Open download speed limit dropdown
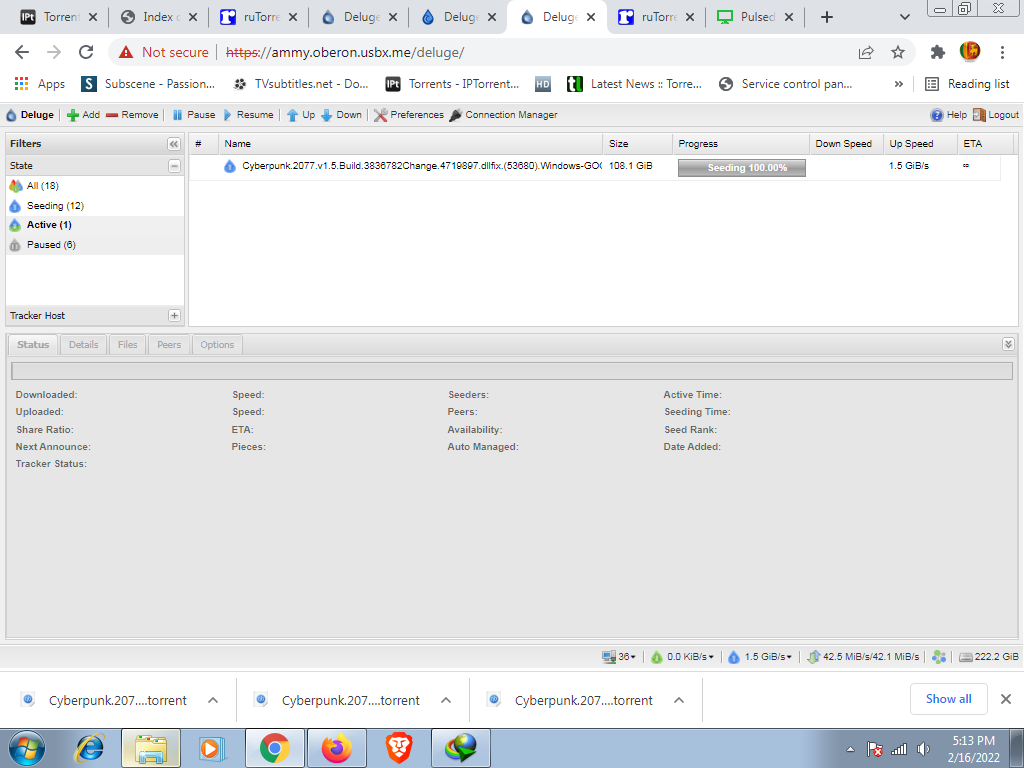This screenshot has width=1024, height=768. pos(682,657)
